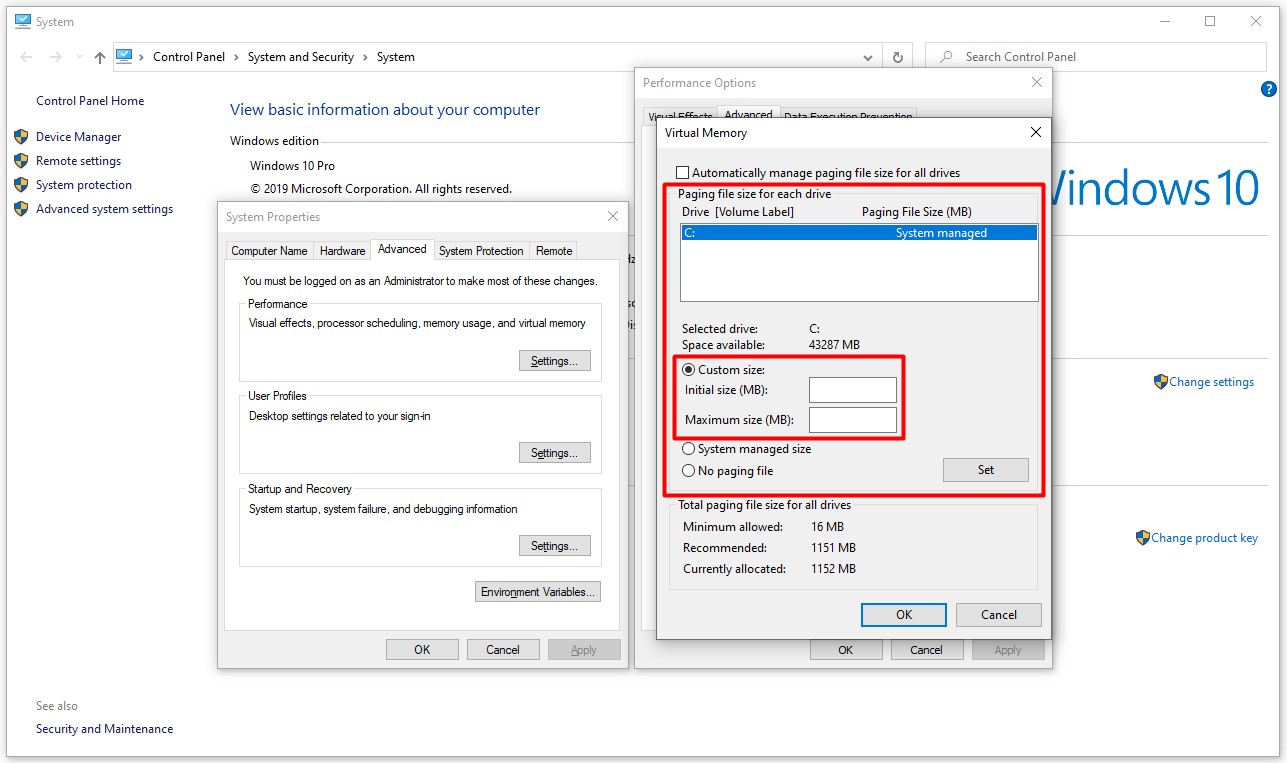The height and width of the screenshot is (763, 1287).
Task: Enable automatic paging file management for all drives
Action: [683, 173]
